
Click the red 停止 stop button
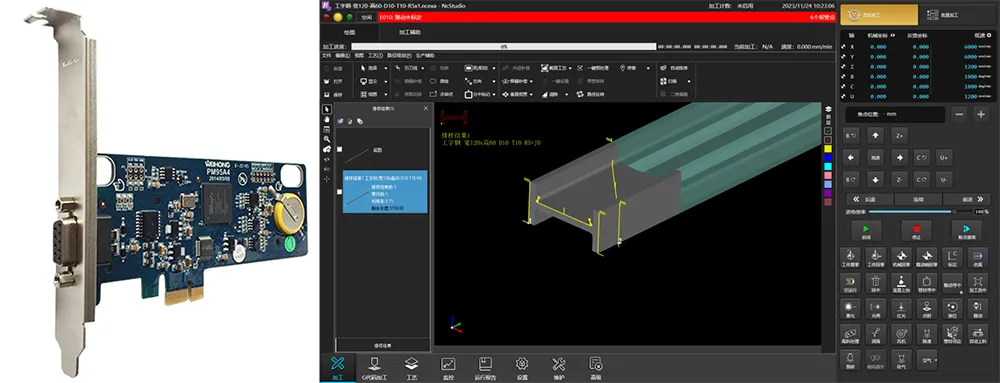click(x=916, y=230)
